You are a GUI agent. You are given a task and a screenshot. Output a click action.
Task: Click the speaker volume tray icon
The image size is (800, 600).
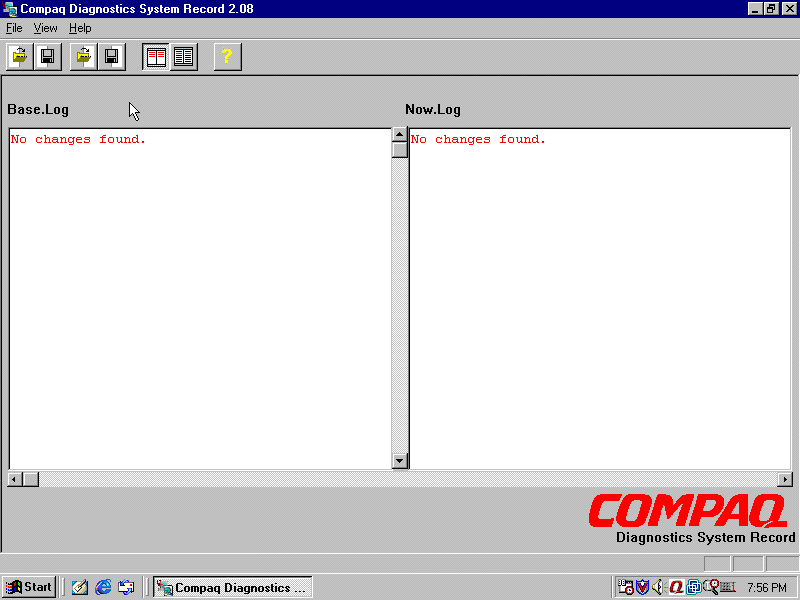coord(658,587)
